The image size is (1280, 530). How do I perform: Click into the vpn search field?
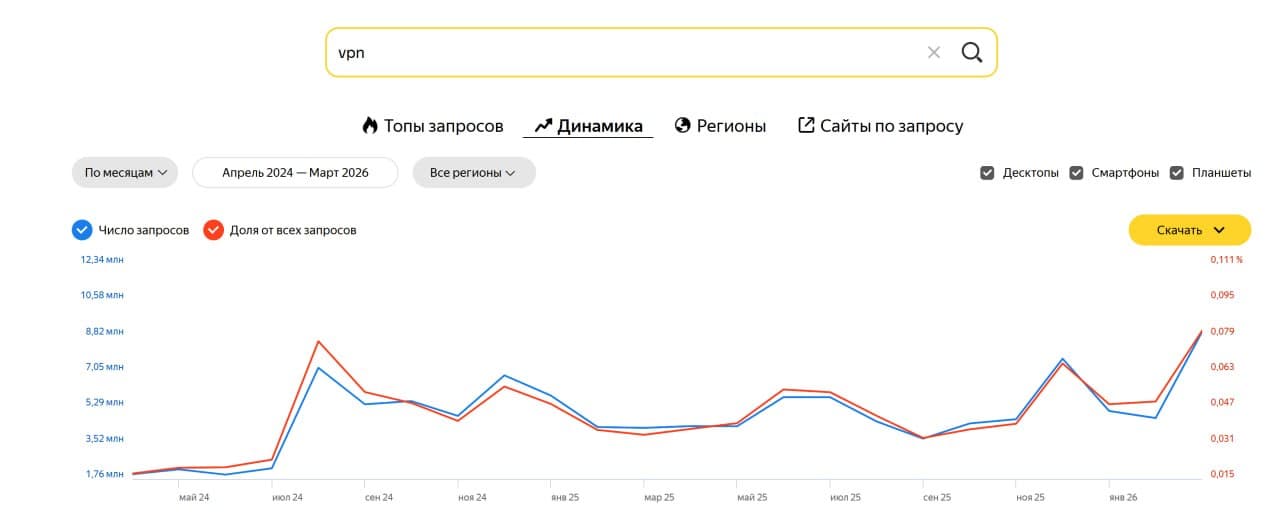(x=620, y=52)
